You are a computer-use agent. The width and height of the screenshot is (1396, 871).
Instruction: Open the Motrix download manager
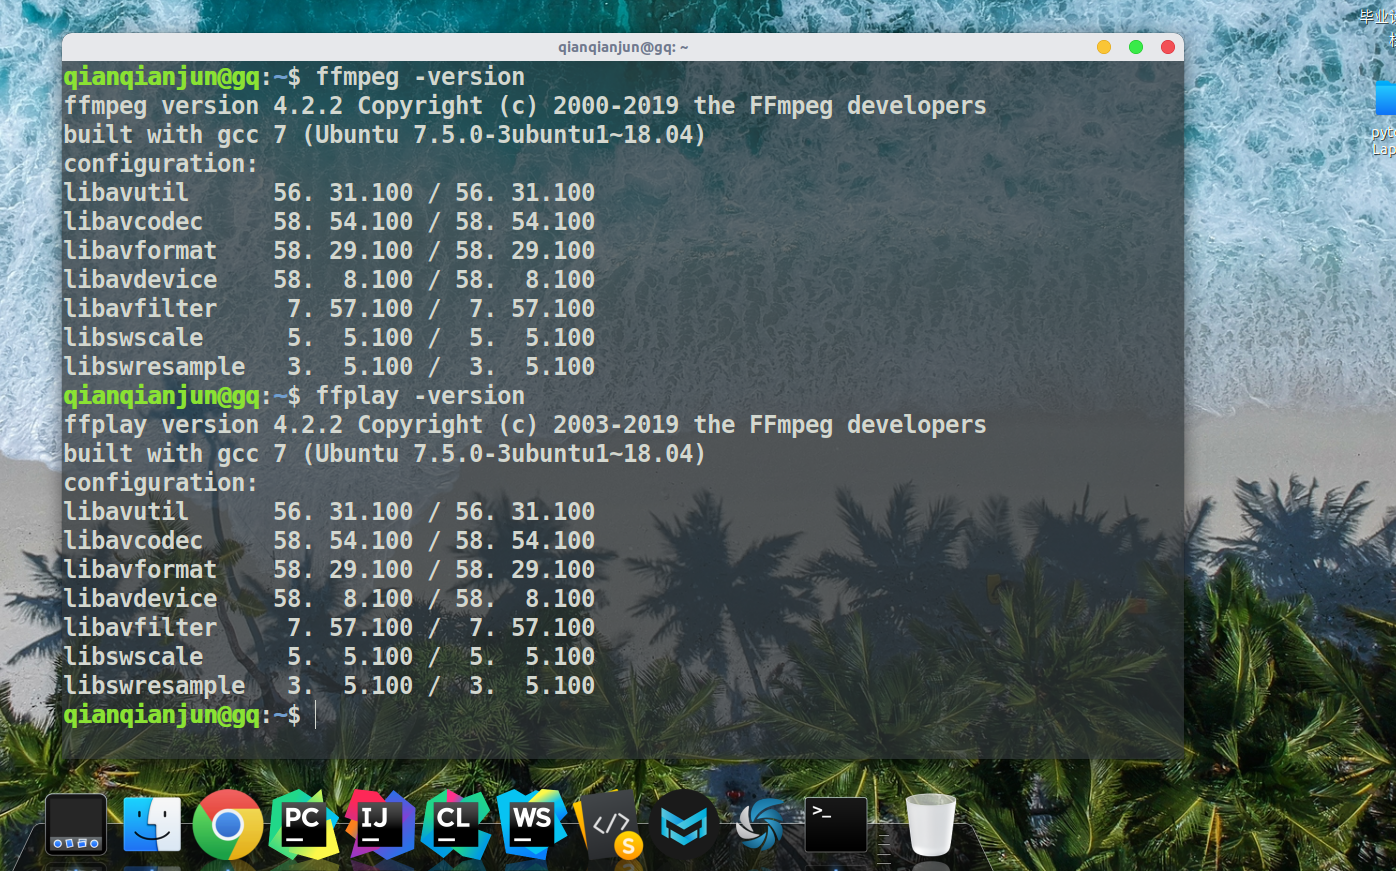tap(684, 824)
